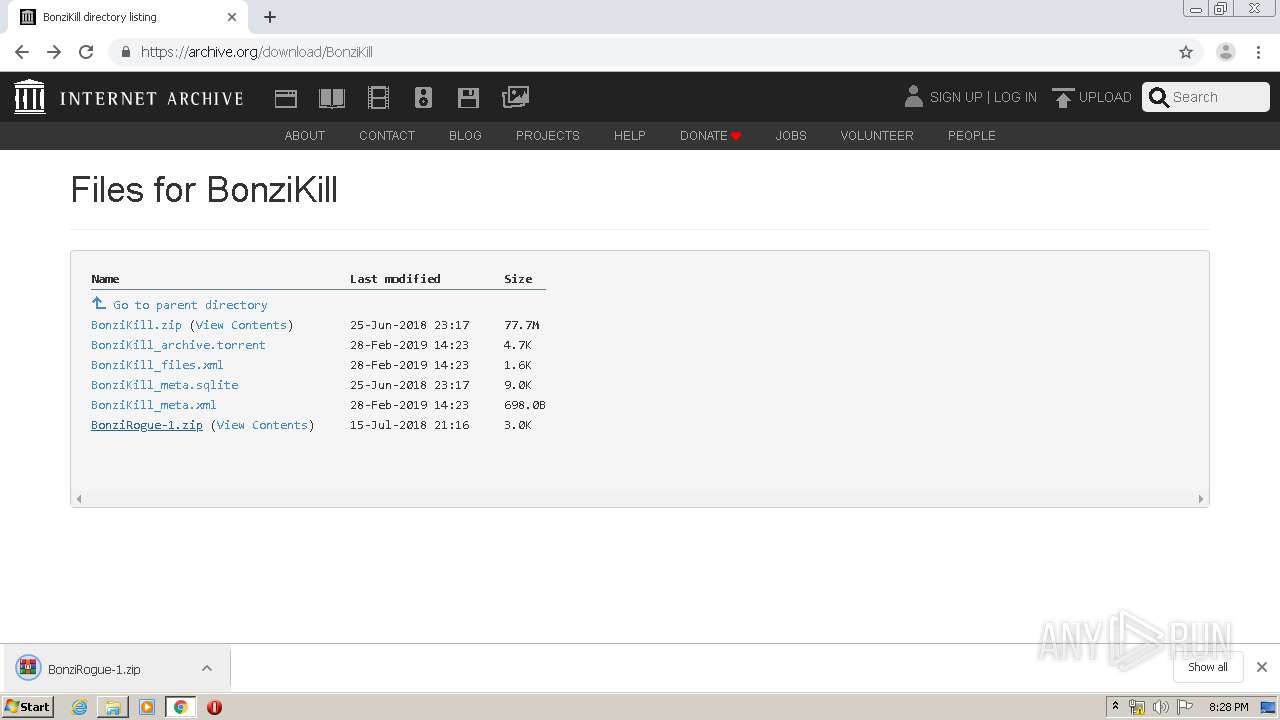Click the LOG IN link
This screenshot has width=1280, height=720.
point(1015,97)
